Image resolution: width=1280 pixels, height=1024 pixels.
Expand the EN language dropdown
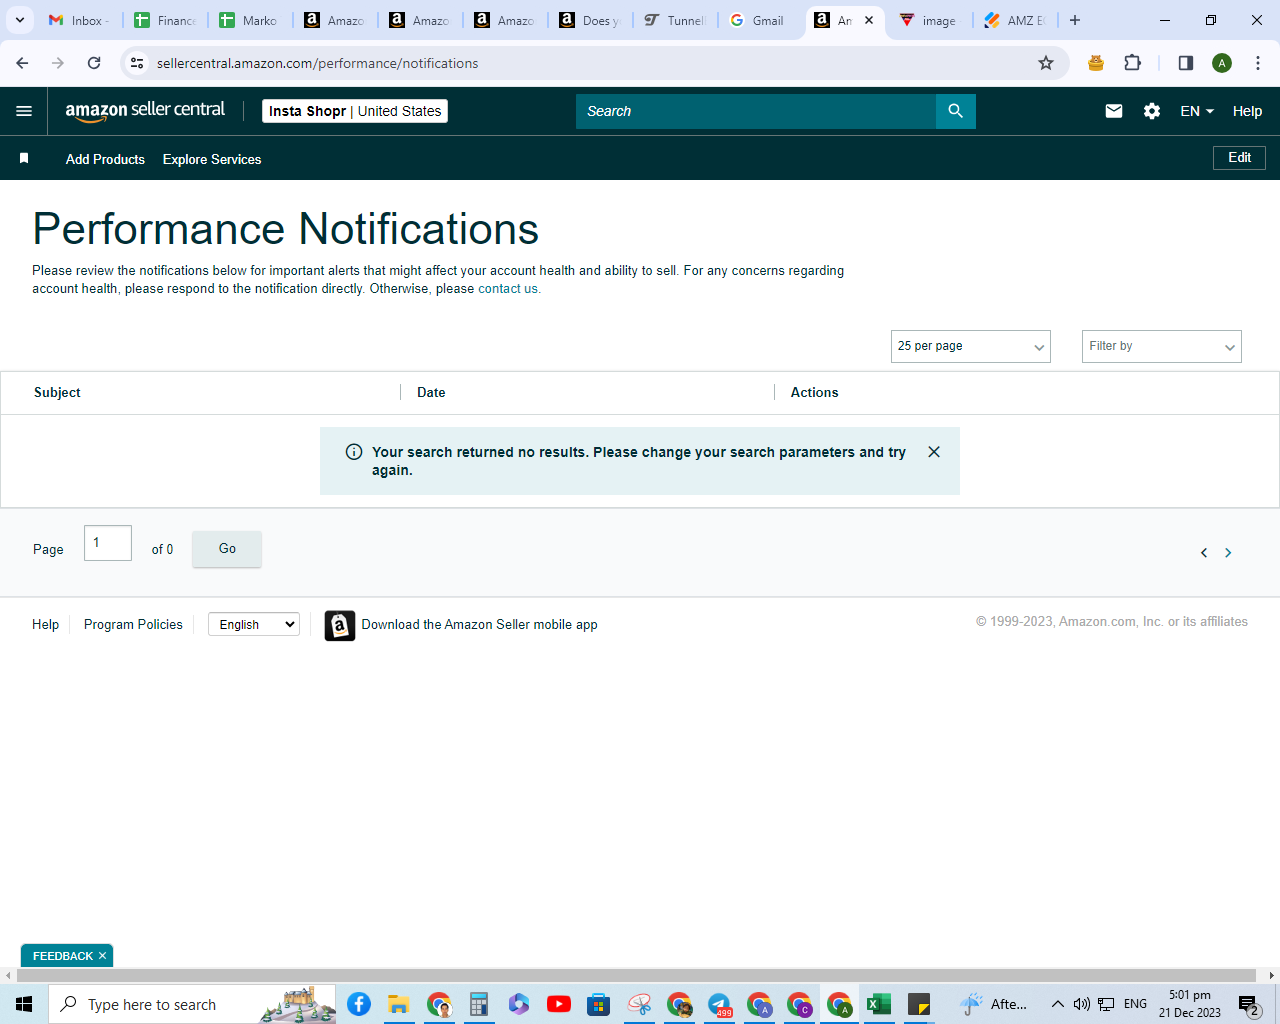[x=1197, y=111]
